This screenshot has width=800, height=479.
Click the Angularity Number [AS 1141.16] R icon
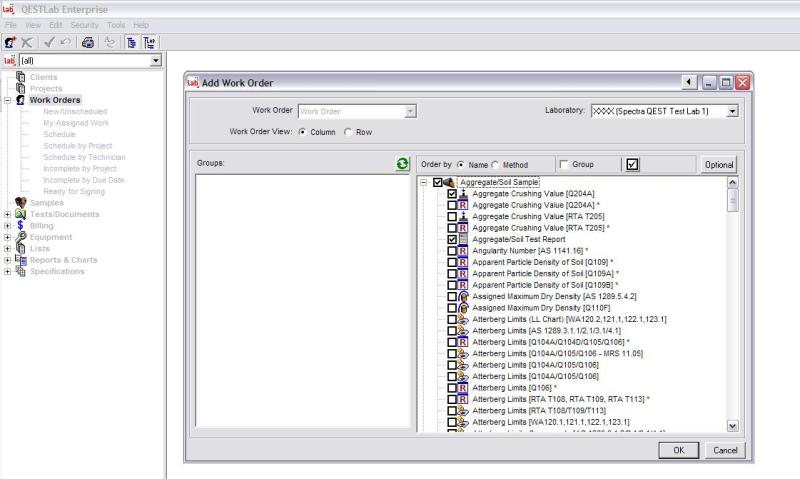click(464, 251)
